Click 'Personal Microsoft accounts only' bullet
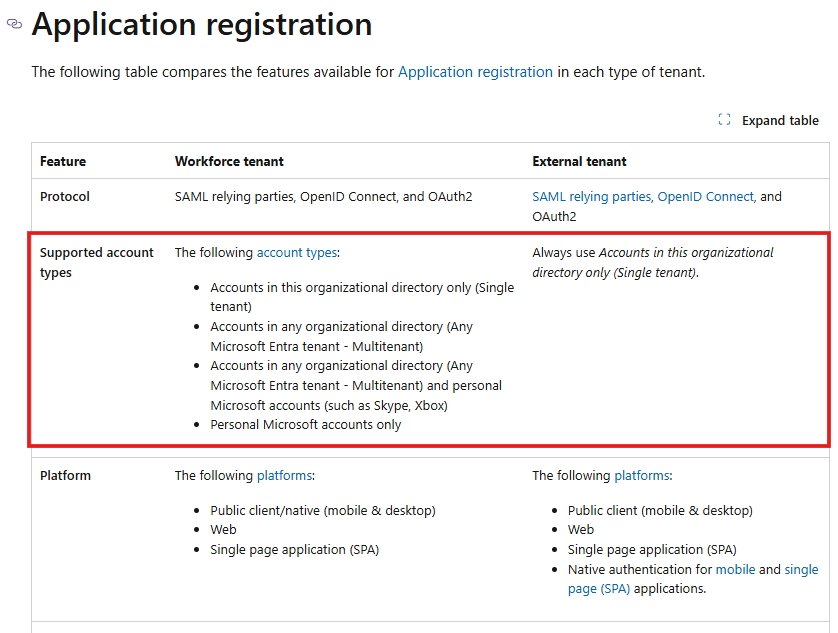Screen dimensions: 838x633 [x=305, y=424]
